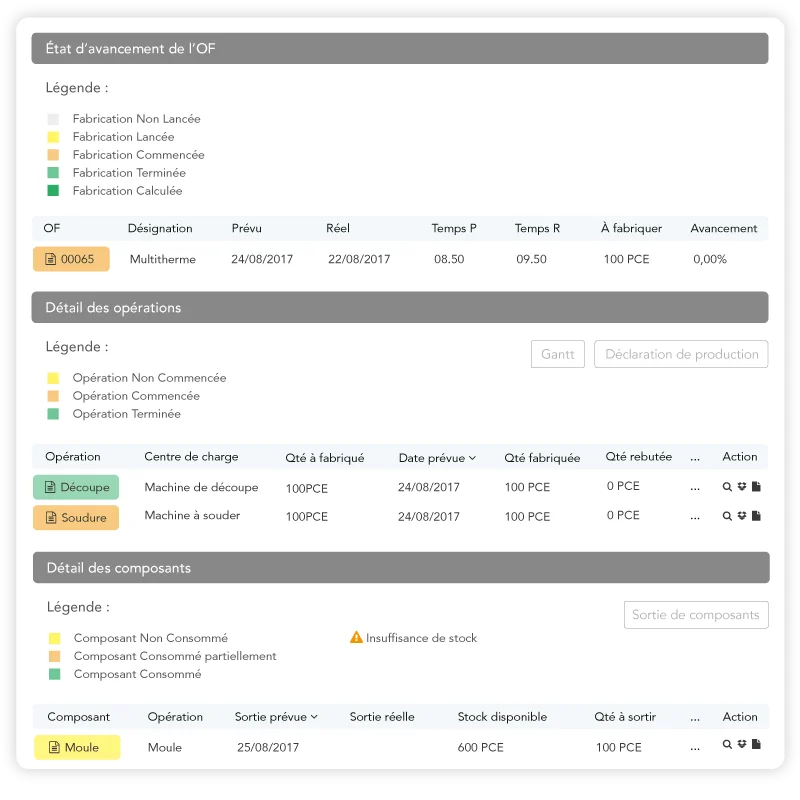800x800 pixels.
Task: Open Déclaration de production
Action: tap(680, 354)
